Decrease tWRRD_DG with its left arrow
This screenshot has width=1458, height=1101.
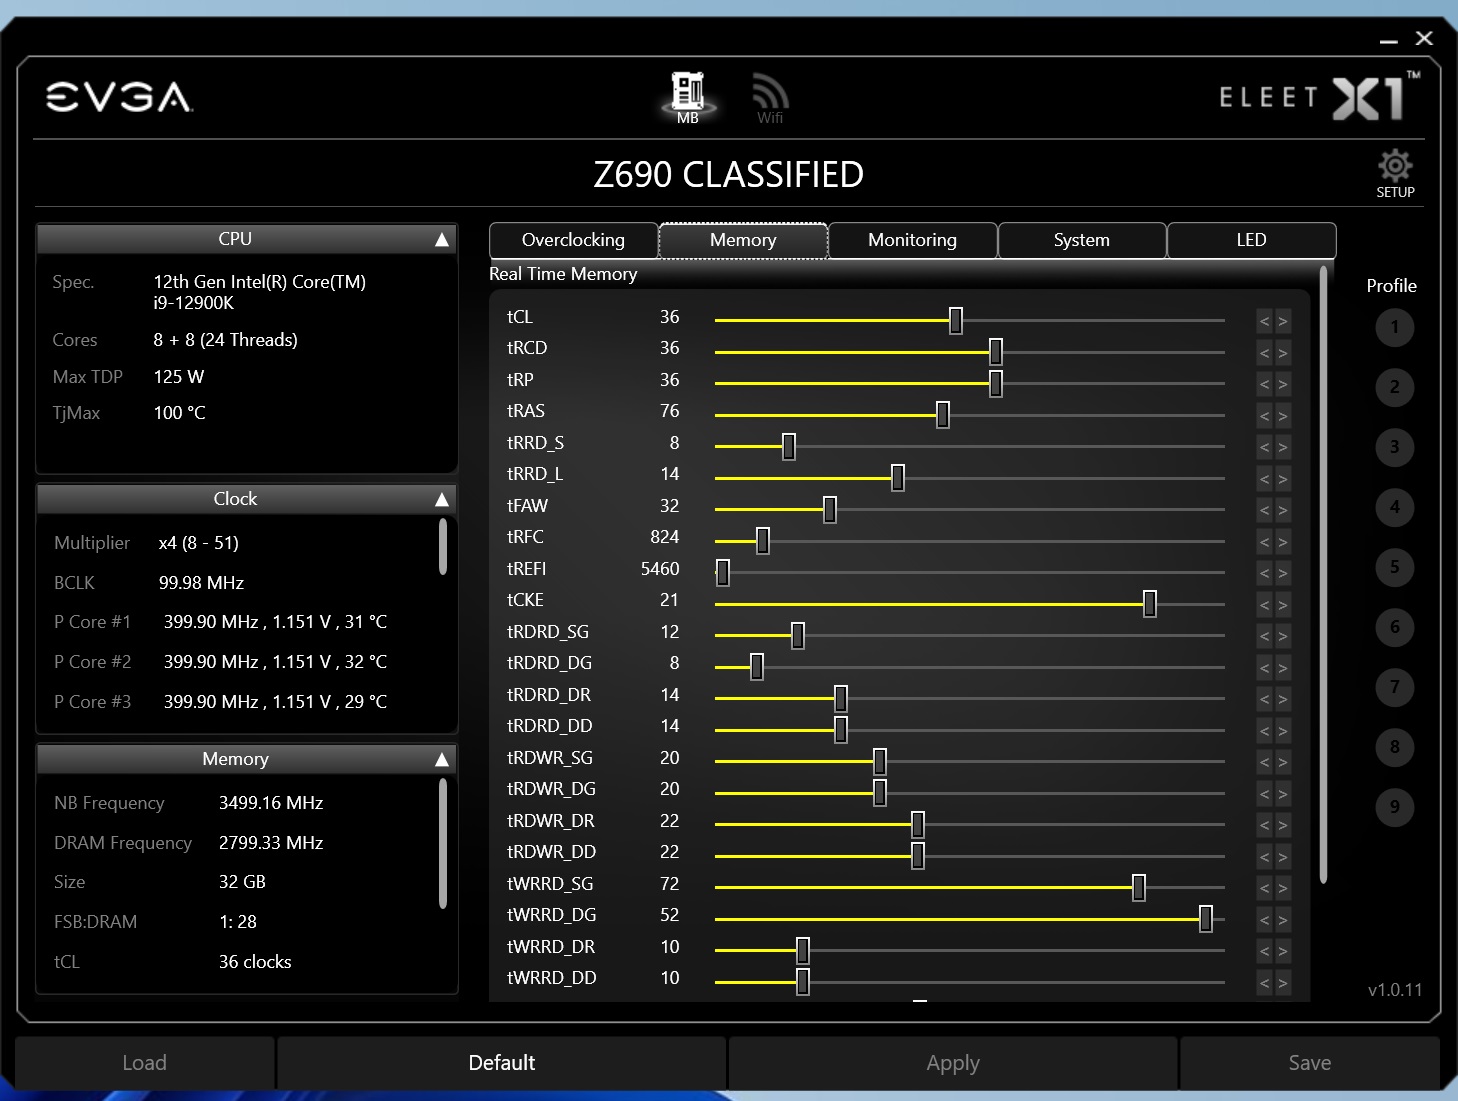click(1265, 920)
